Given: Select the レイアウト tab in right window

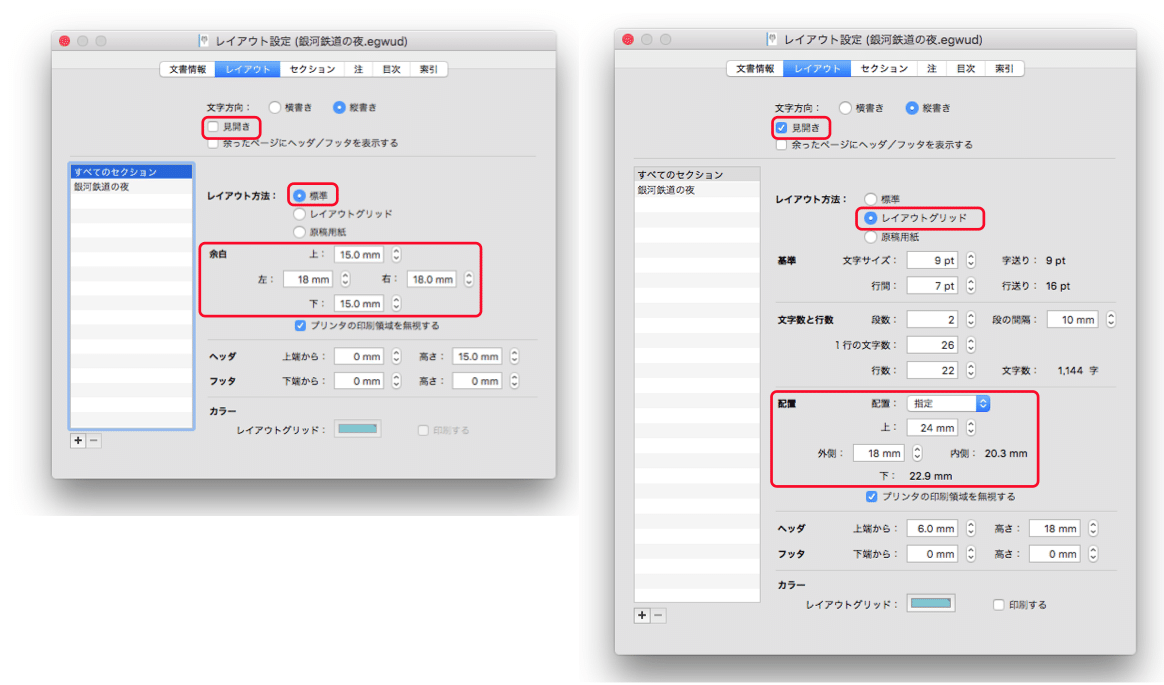Looking at the screenshot, I should 817,68.
